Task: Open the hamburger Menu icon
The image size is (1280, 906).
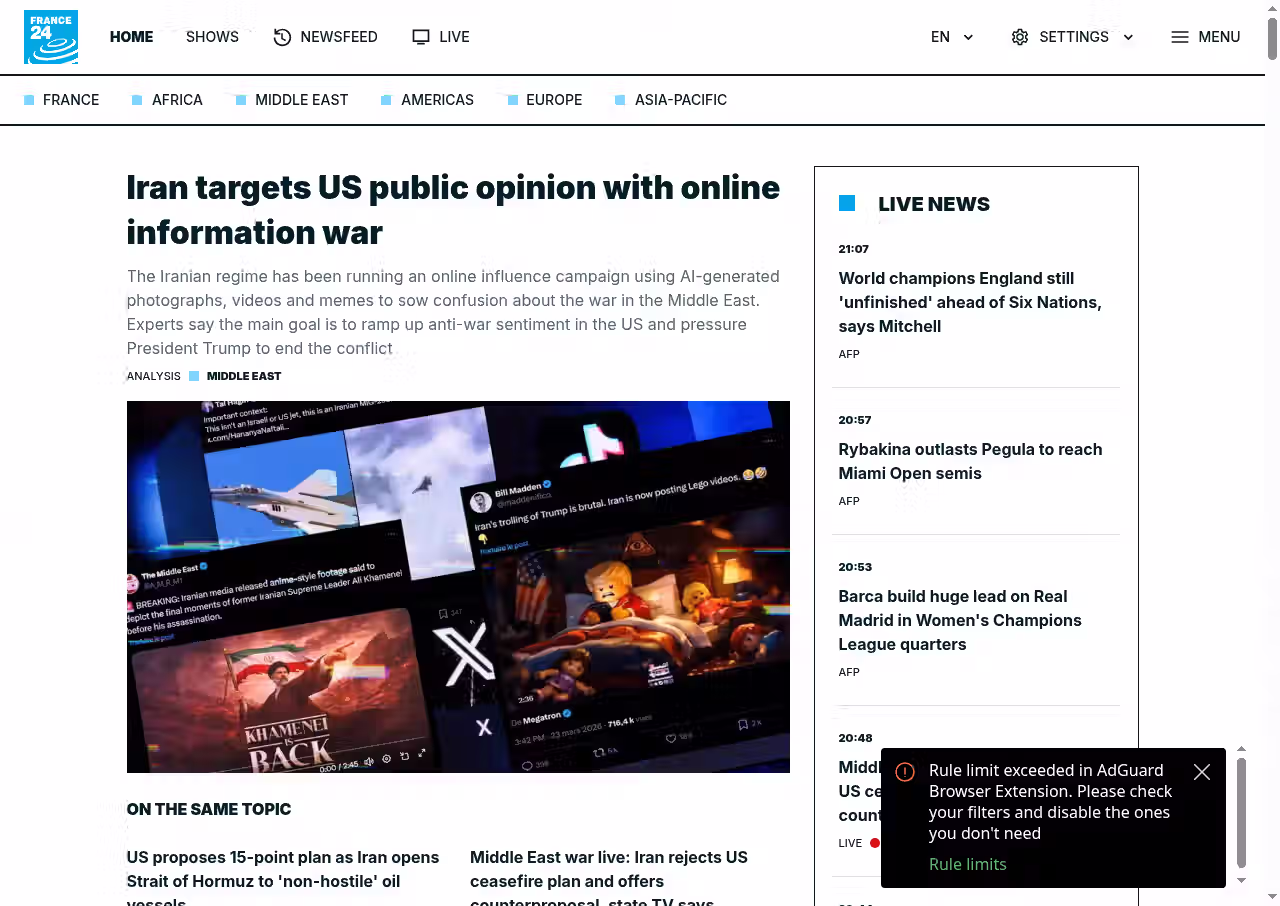Action: (1180, 37)
